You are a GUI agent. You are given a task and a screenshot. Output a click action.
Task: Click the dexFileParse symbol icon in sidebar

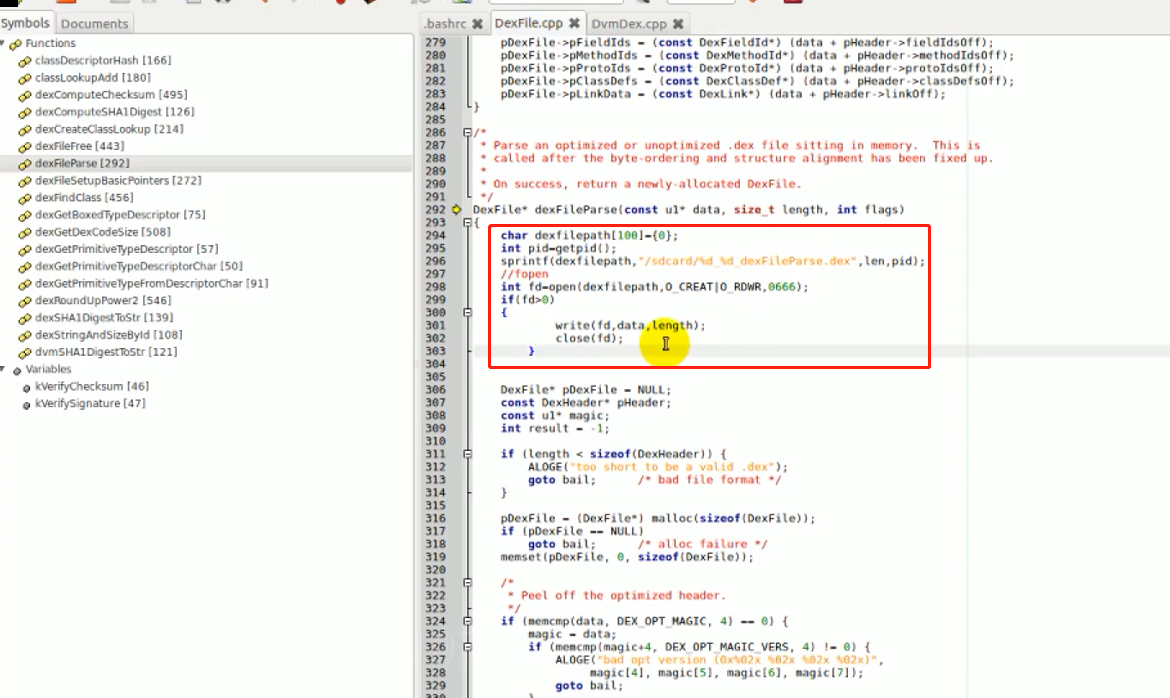coord(25,163)
